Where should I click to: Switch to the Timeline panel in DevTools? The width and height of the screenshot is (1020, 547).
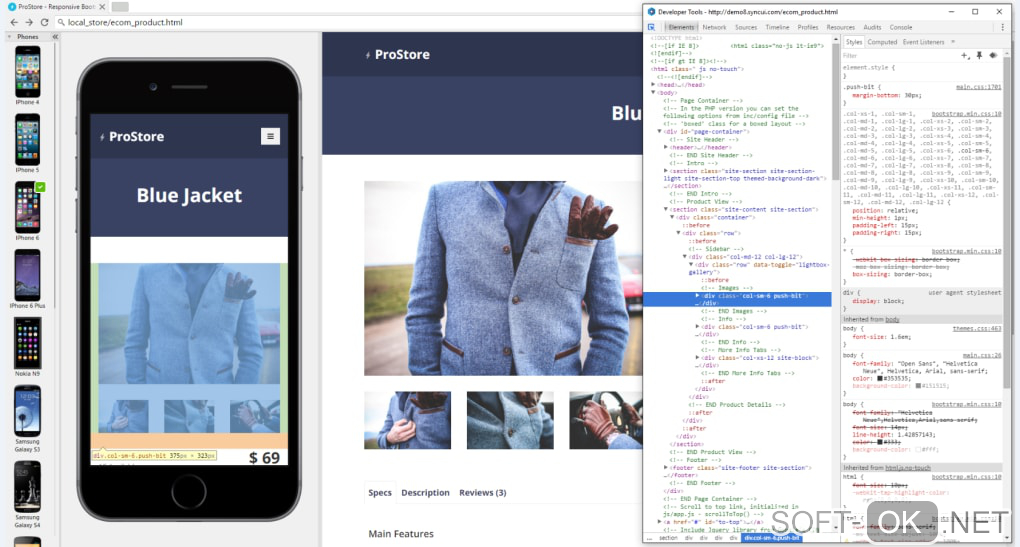coord(777,27)
